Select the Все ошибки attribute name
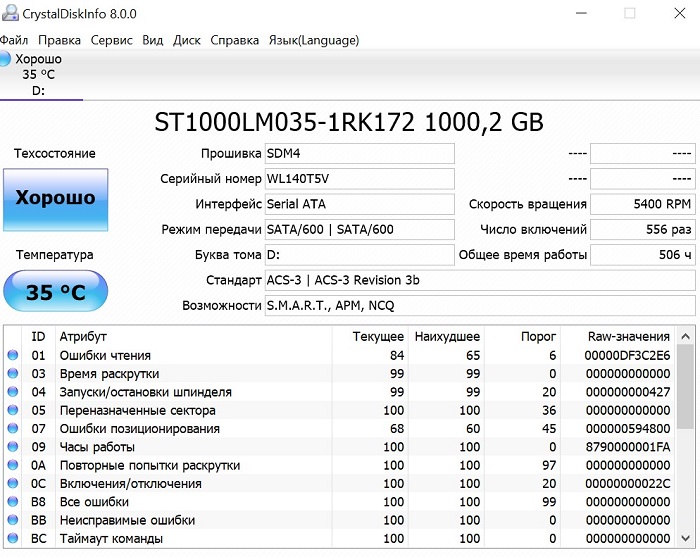Viewport: 700px width, 557px height. coord(94,502)
